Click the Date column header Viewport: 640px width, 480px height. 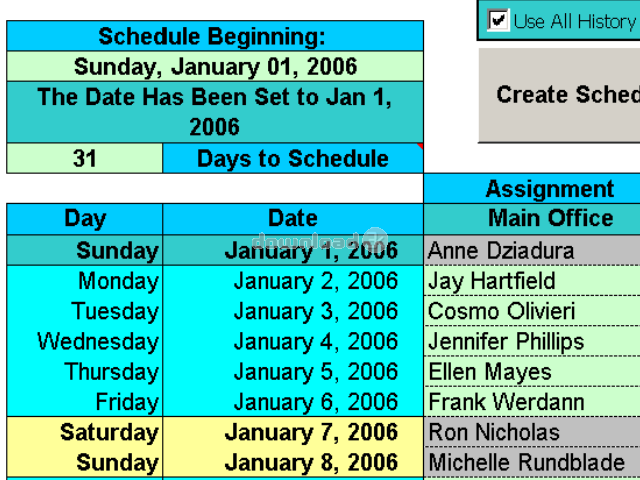click(293, 219)
